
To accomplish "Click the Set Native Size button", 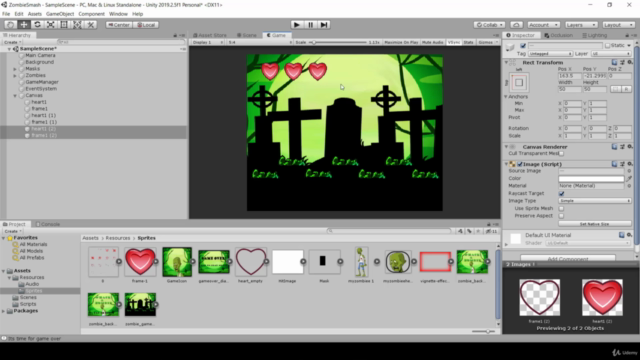I will 595,224.
